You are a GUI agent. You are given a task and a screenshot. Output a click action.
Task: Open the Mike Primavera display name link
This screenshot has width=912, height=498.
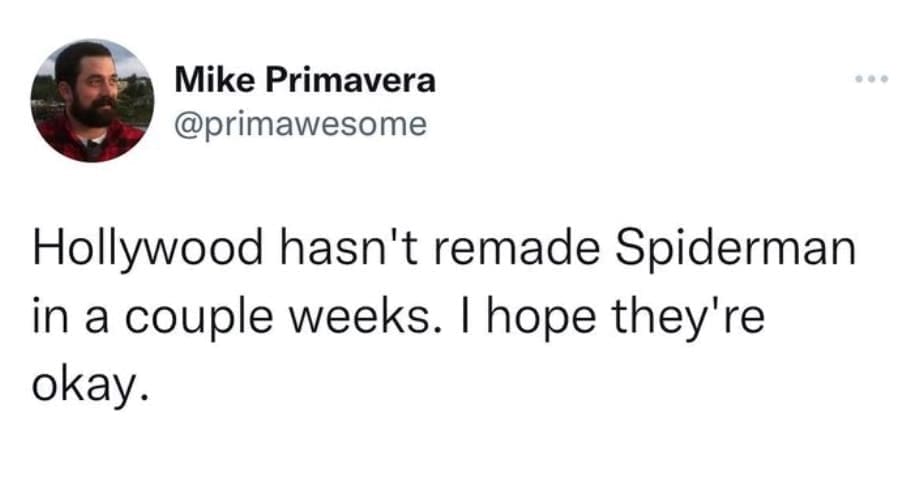pos(305,80)
